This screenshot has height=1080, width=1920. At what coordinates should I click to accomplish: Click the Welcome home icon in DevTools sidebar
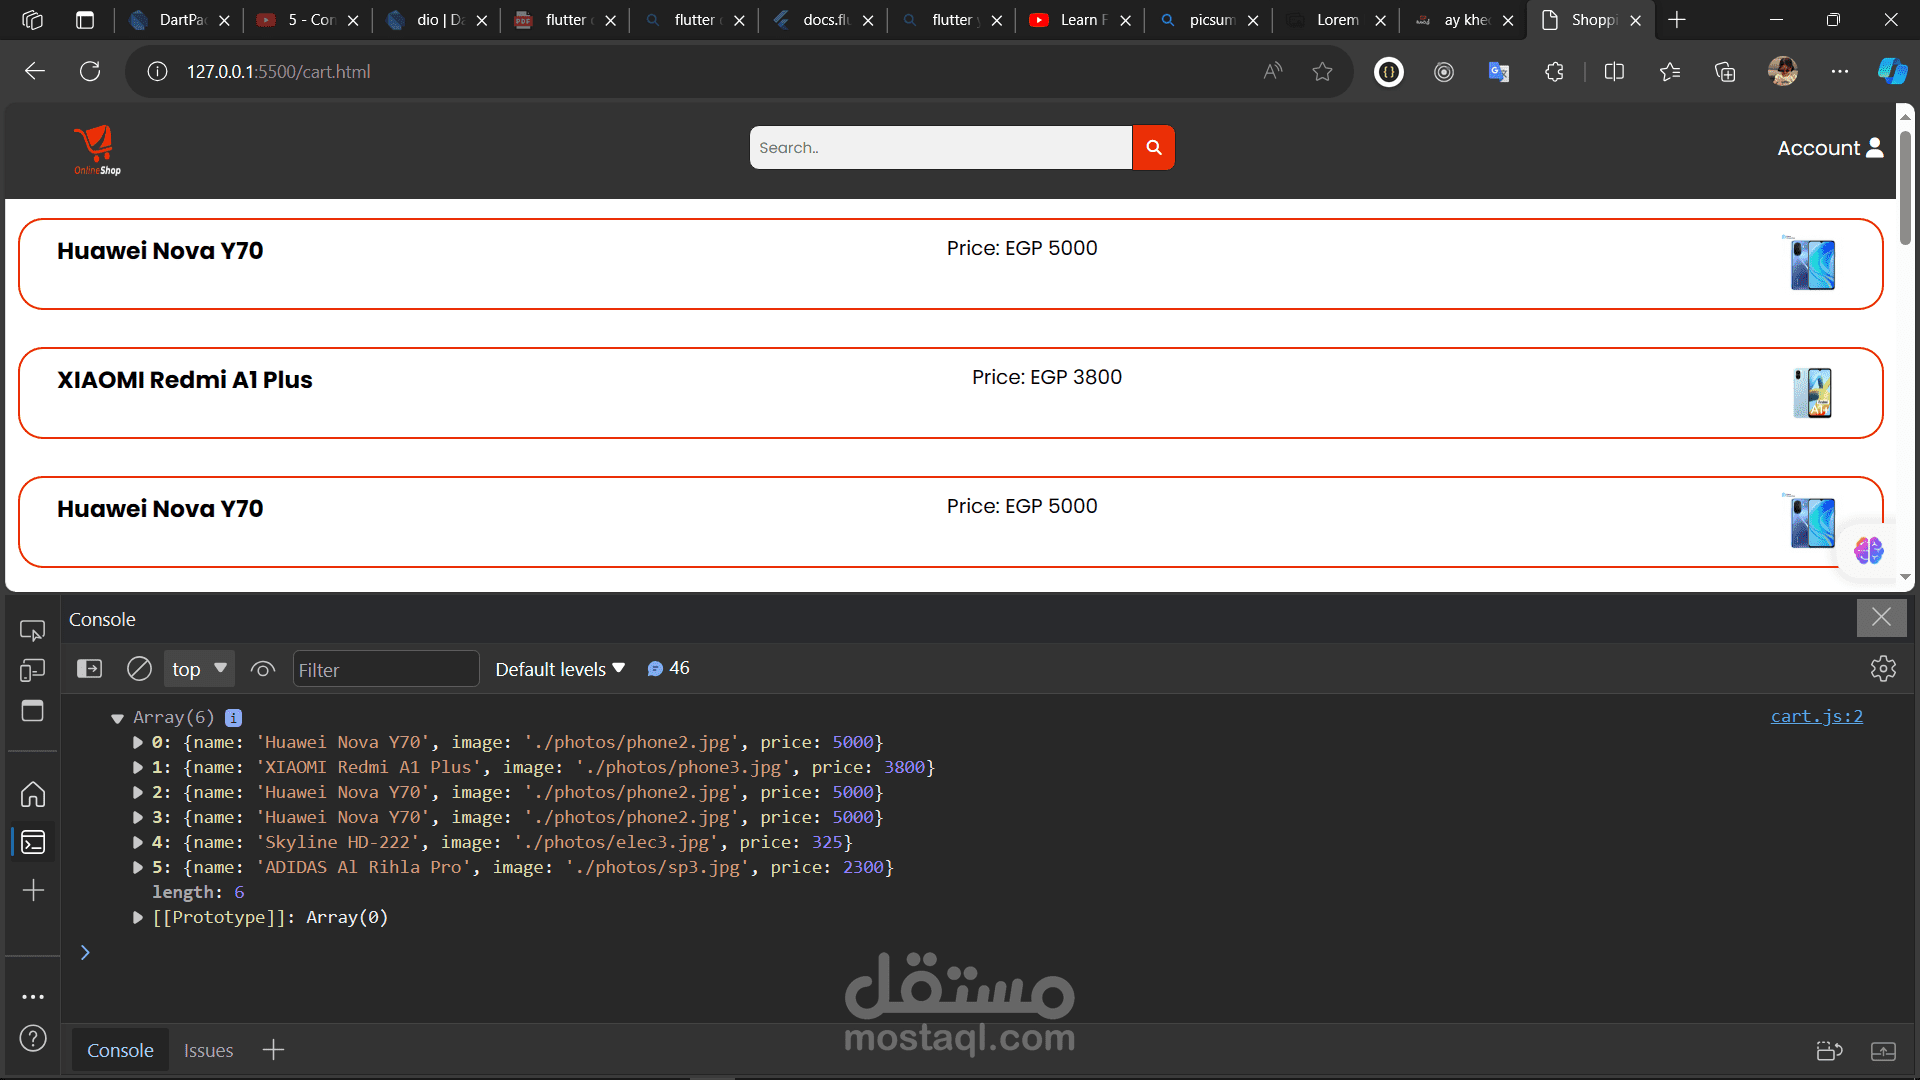pyautogui.click(x=33, y=794)
